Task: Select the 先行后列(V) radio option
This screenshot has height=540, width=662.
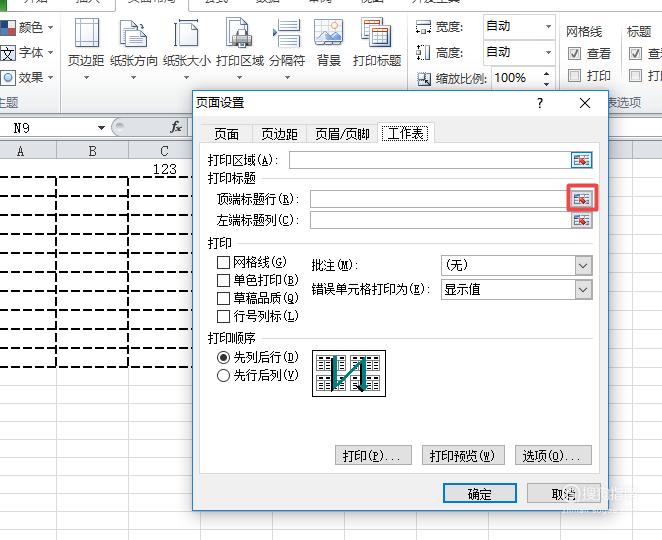Action: (x=223, y=375)
